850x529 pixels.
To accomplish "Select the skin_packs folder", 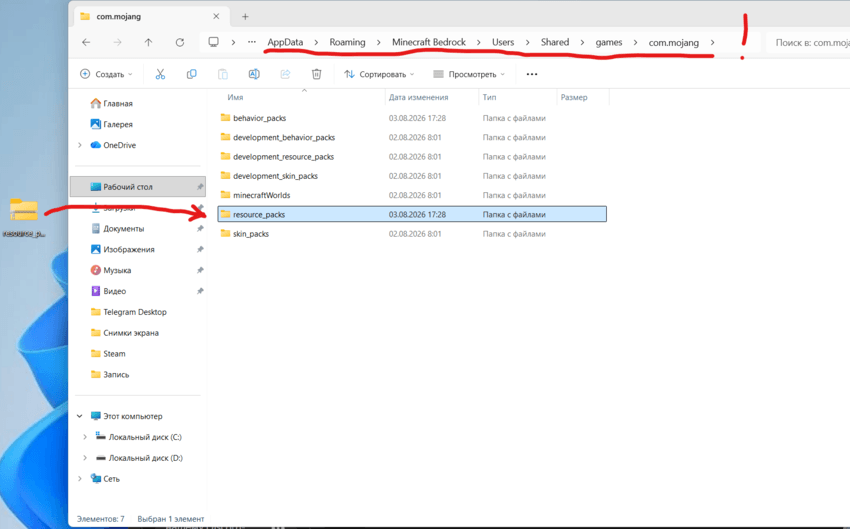I will pyautogui.click(x=251, y=234).
